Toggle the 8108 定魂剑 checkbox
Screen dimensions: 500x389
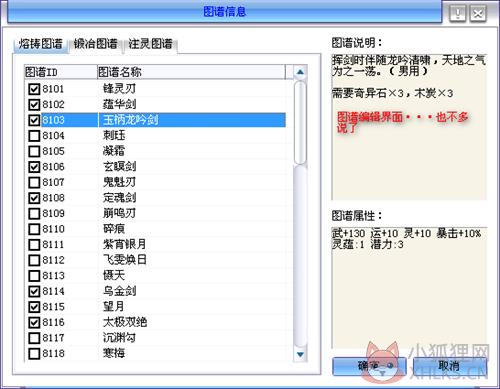(x=34, y=198)
